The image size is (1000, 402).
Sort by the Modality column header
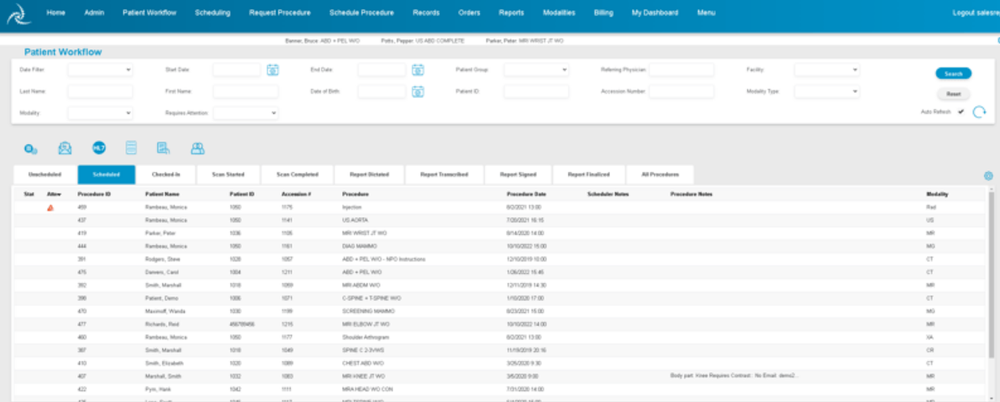coord(936,194)
